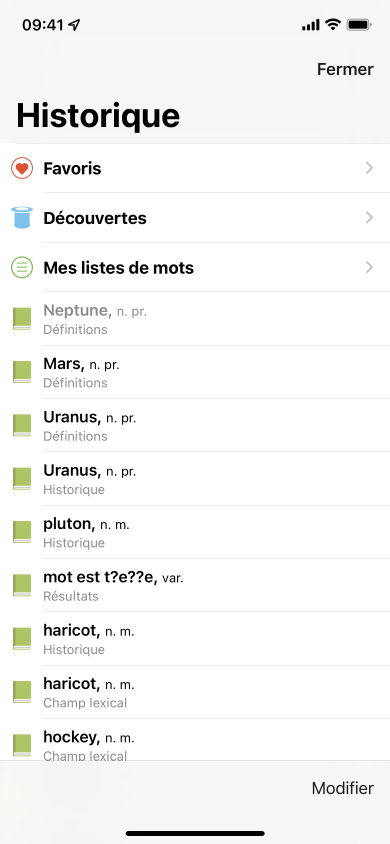The height and width of the screenshot is (844, 390).
Task: Open the Uranus Historique entry
Action: tap(195, 479)
